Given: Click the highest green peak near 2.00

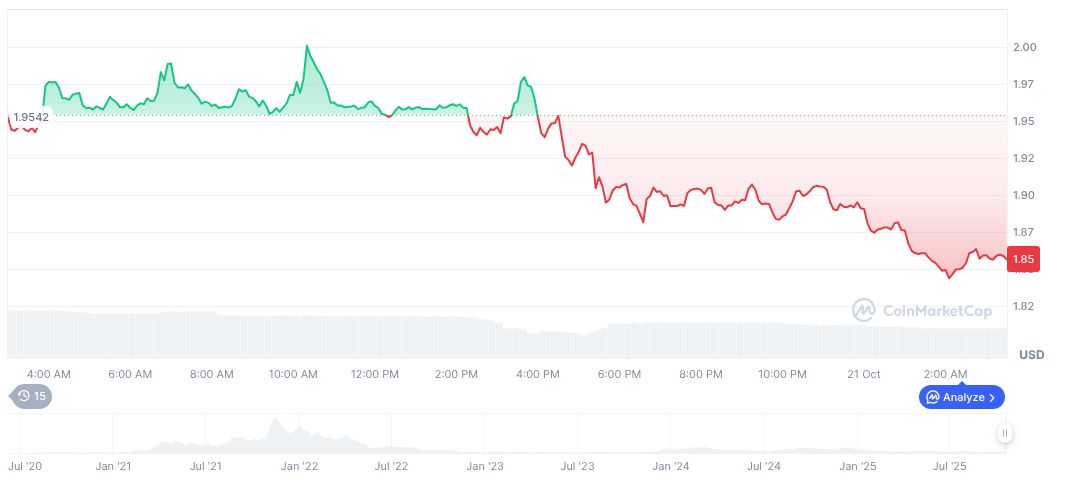Looking at the screenshot, I should [x=306, y=47].
